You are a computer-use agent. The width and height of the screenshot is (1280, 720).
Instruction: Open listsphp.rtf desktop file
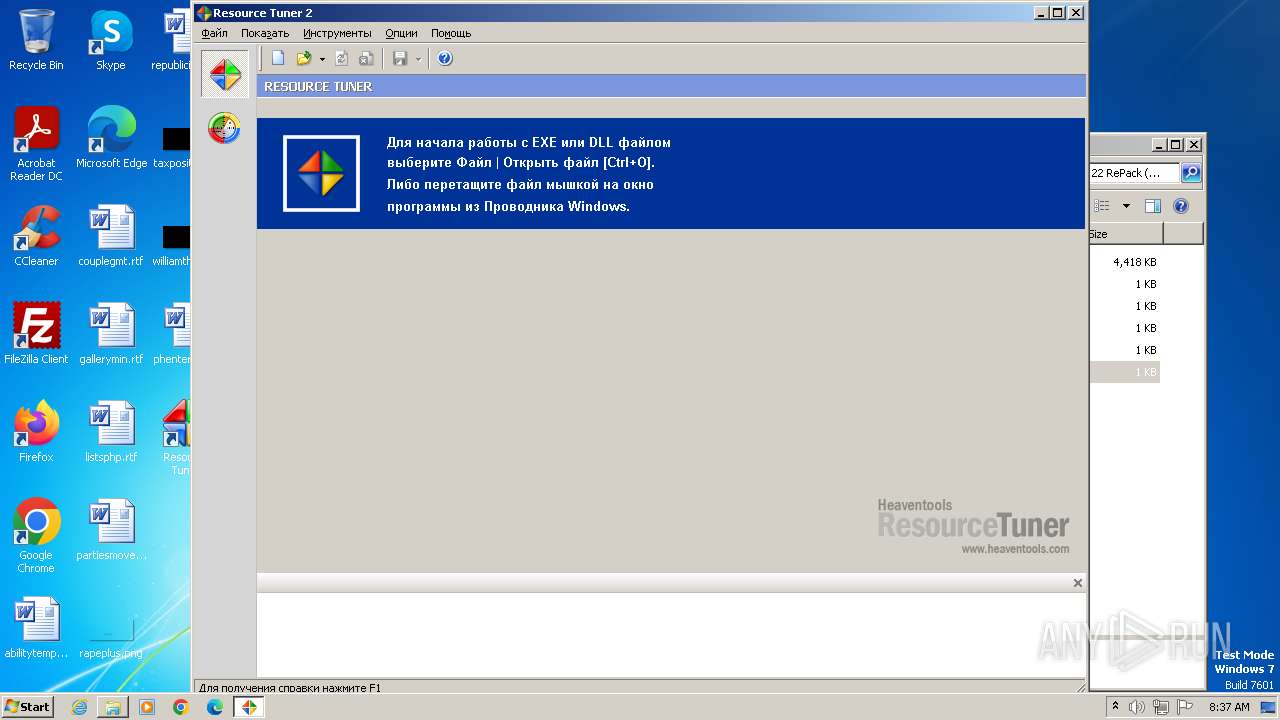pos(111,432)
